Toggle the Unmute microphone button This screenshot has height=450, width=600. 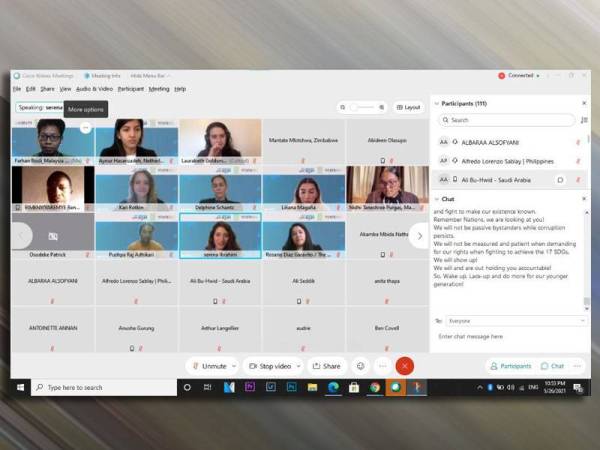point(211,366)
